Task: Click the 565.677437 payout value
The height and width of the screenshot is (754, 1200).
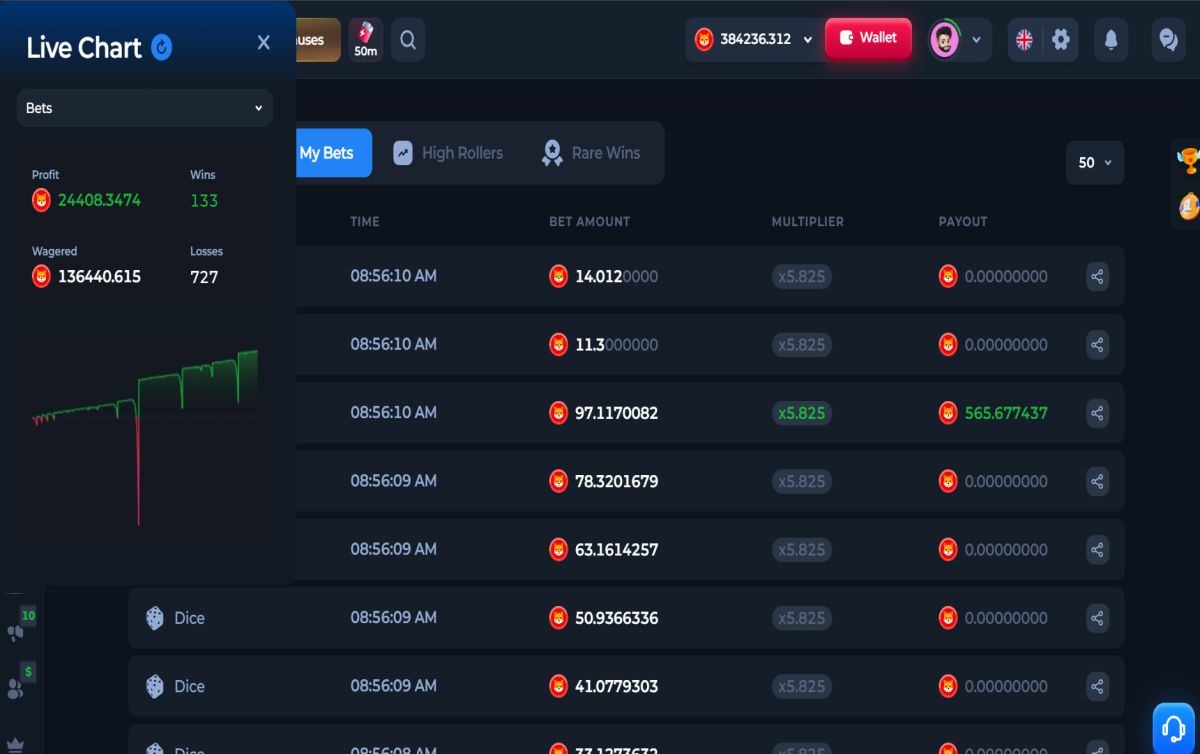Action: (x=1006, y=413)
